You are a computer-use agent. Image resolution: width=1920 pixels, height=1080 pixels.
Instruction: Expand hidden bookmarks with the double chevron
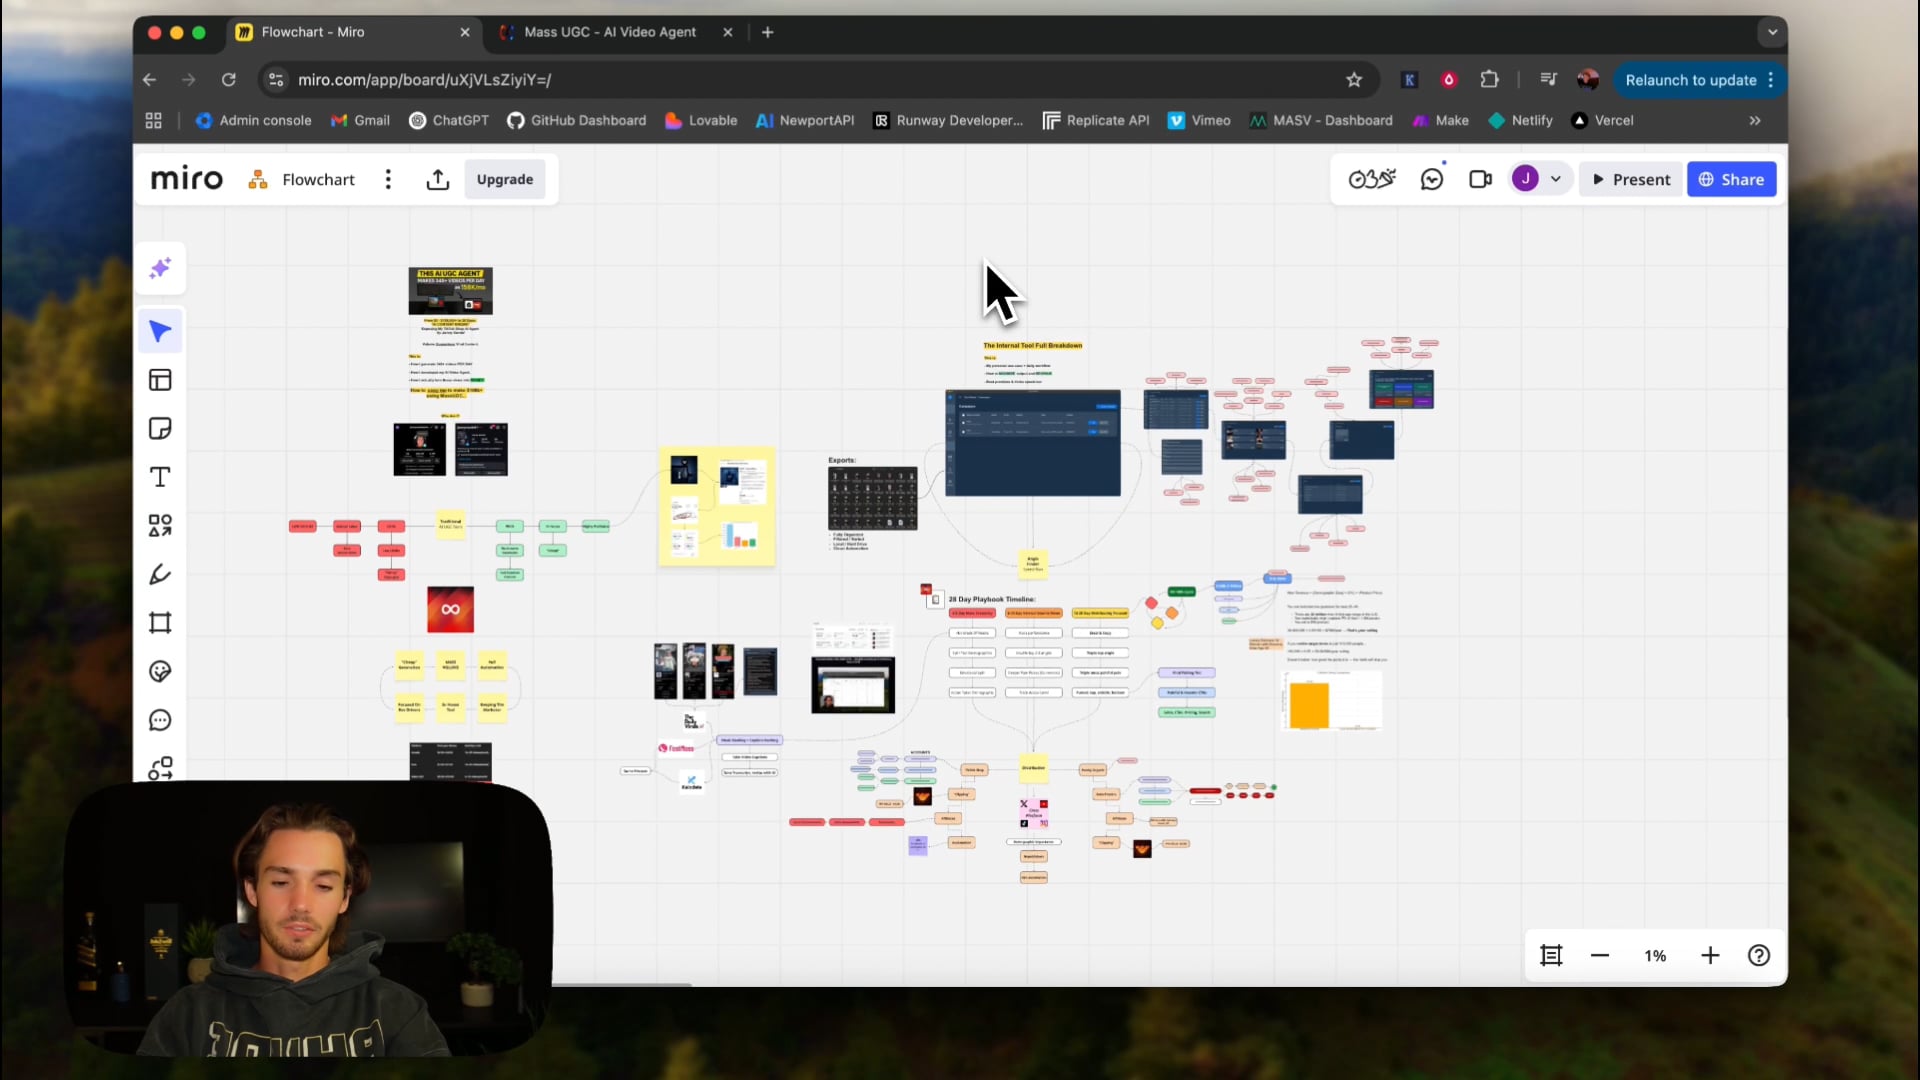tap(1756, 120)
